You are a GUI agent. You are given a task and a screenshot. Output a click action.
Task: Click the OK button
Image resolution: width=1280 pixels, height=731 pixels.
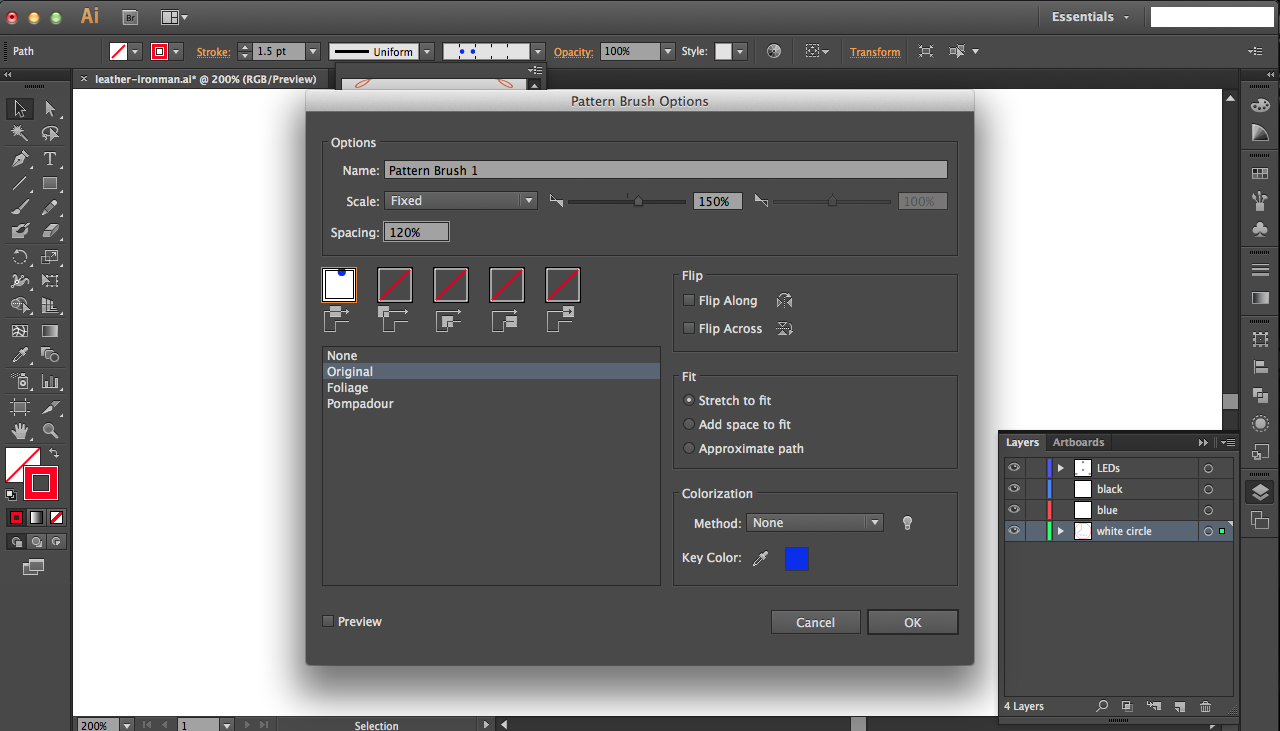[x=913, y=622]
